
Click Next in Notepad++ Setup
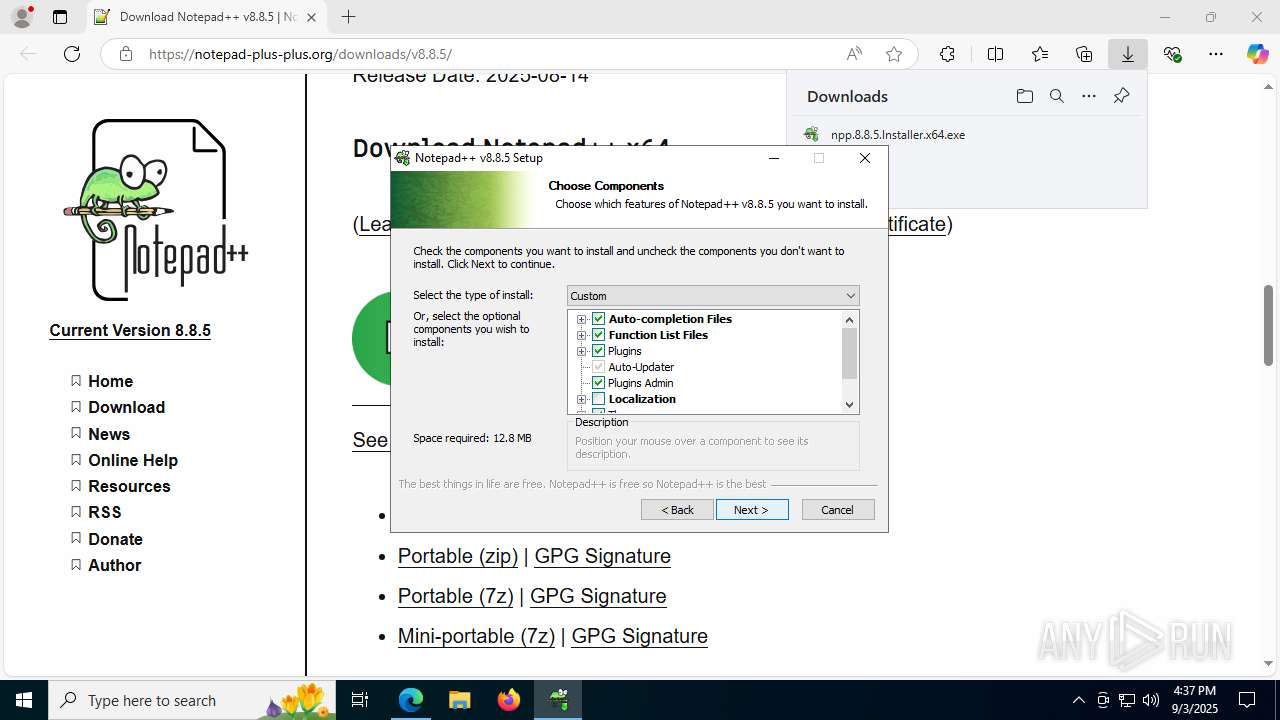click(x=752, y=510)
